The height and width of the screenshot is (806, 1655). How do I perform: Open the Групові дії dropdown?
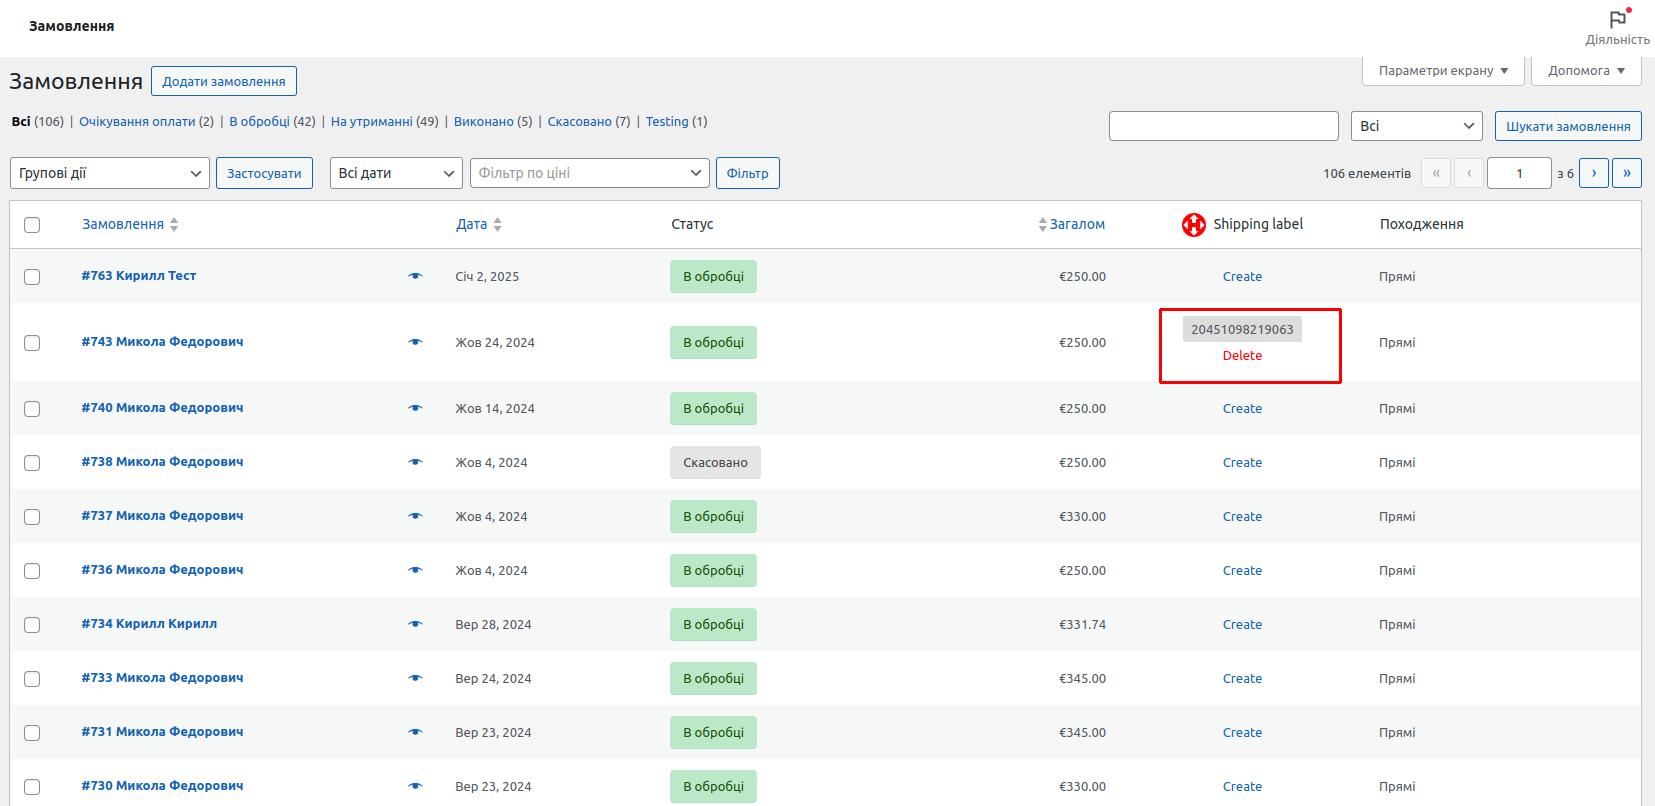(110, 173)
